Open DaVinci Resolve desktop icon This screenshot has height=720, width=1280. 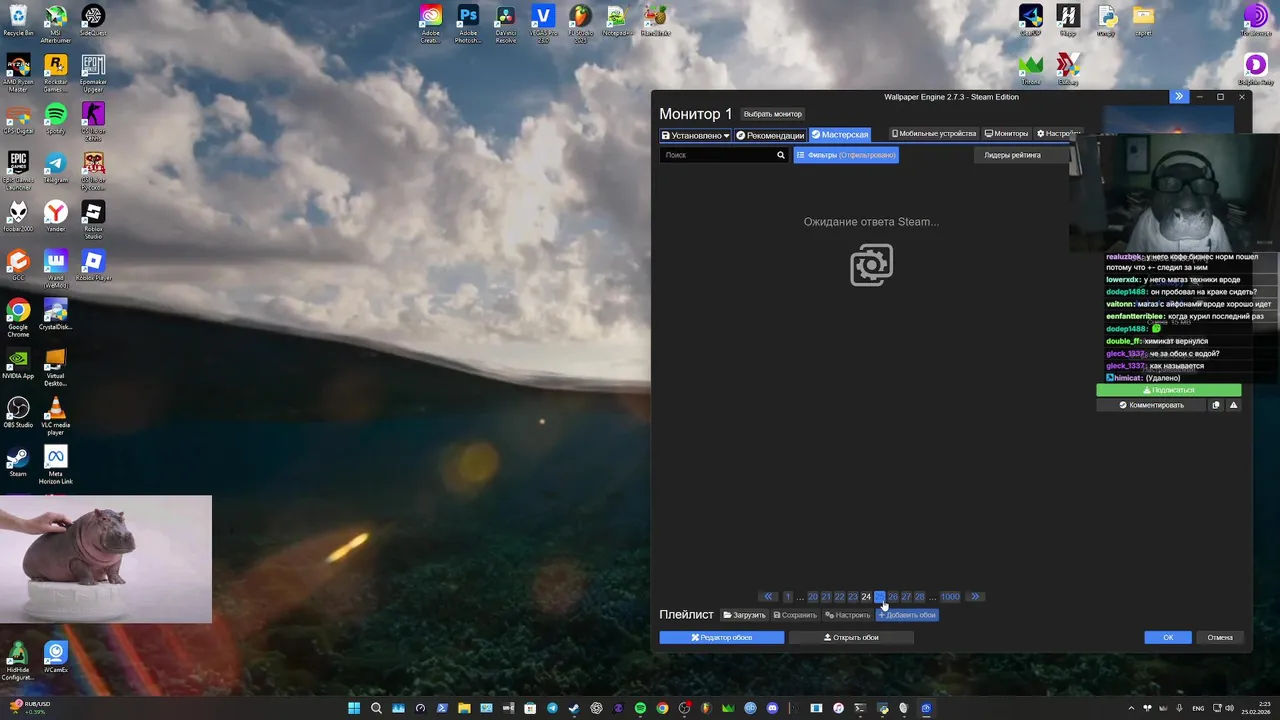(506, 24)
